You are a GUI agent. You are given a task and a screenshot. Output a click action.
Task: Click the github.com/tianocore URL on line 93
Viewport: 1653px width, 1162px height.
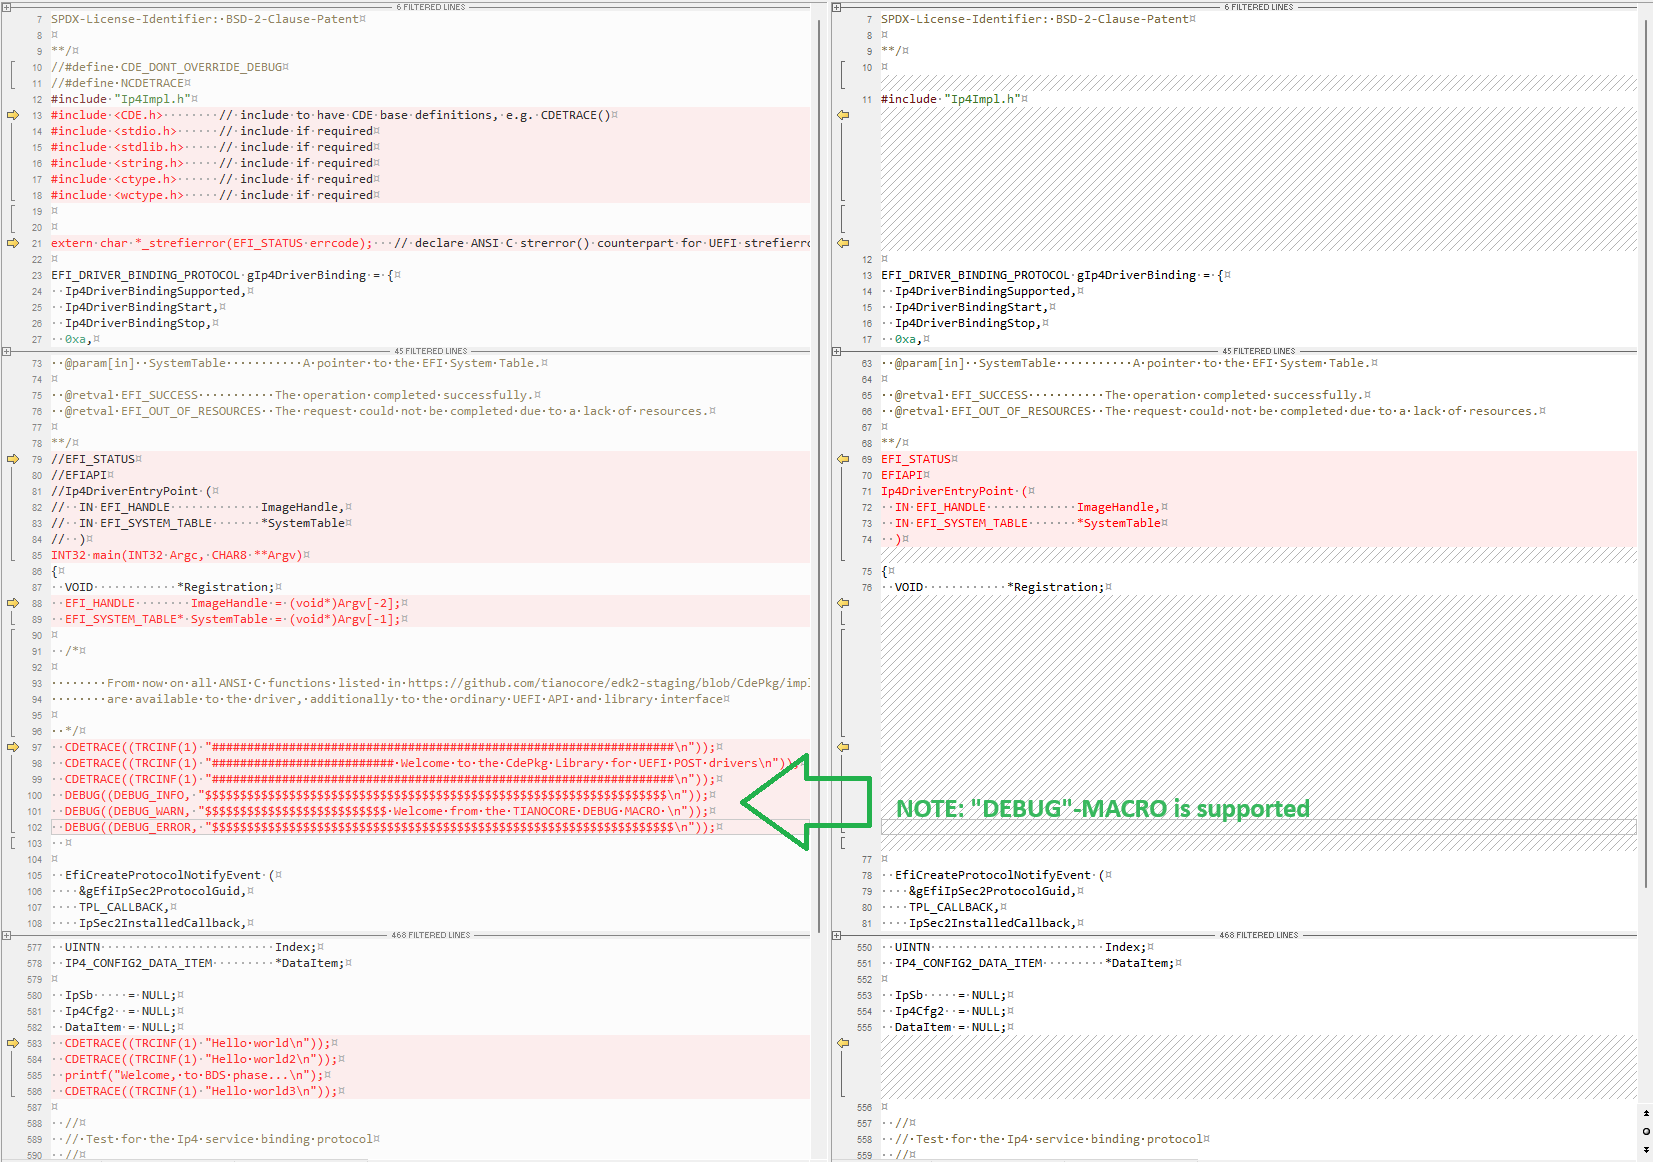[x=608, y=683]
